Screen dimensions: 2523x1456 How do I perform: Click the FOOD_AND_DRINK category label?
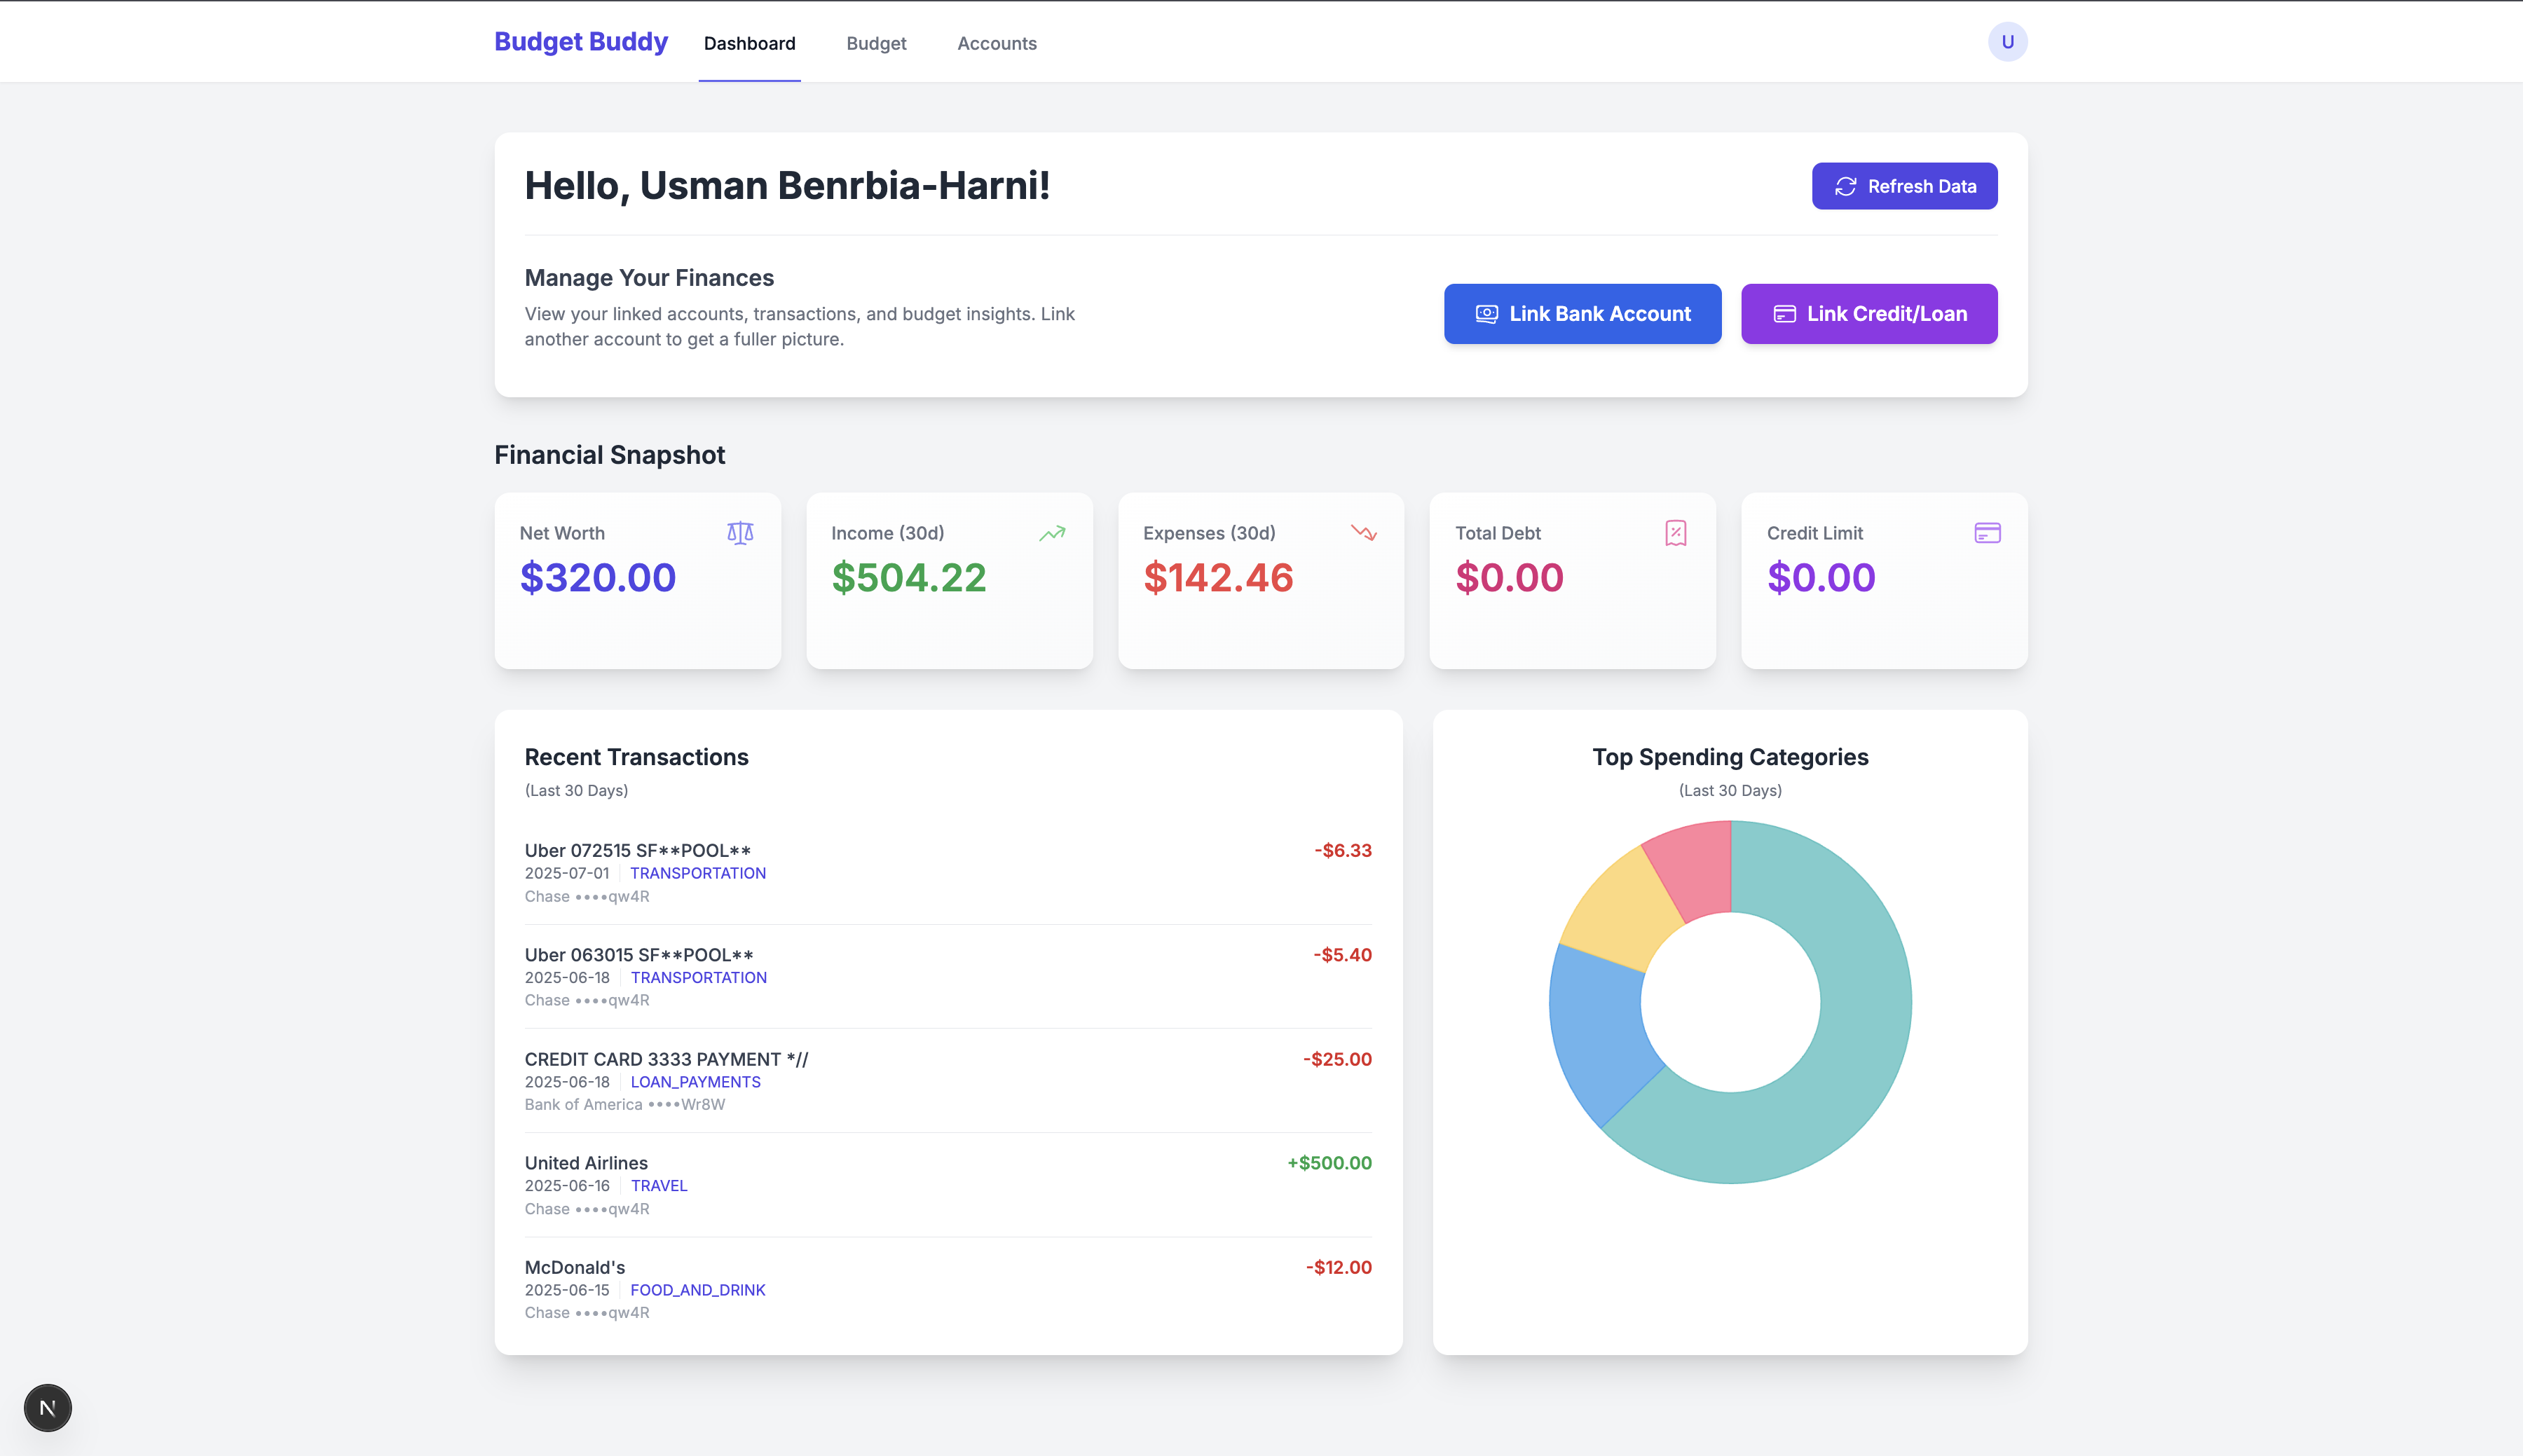tap(697, 1290)
